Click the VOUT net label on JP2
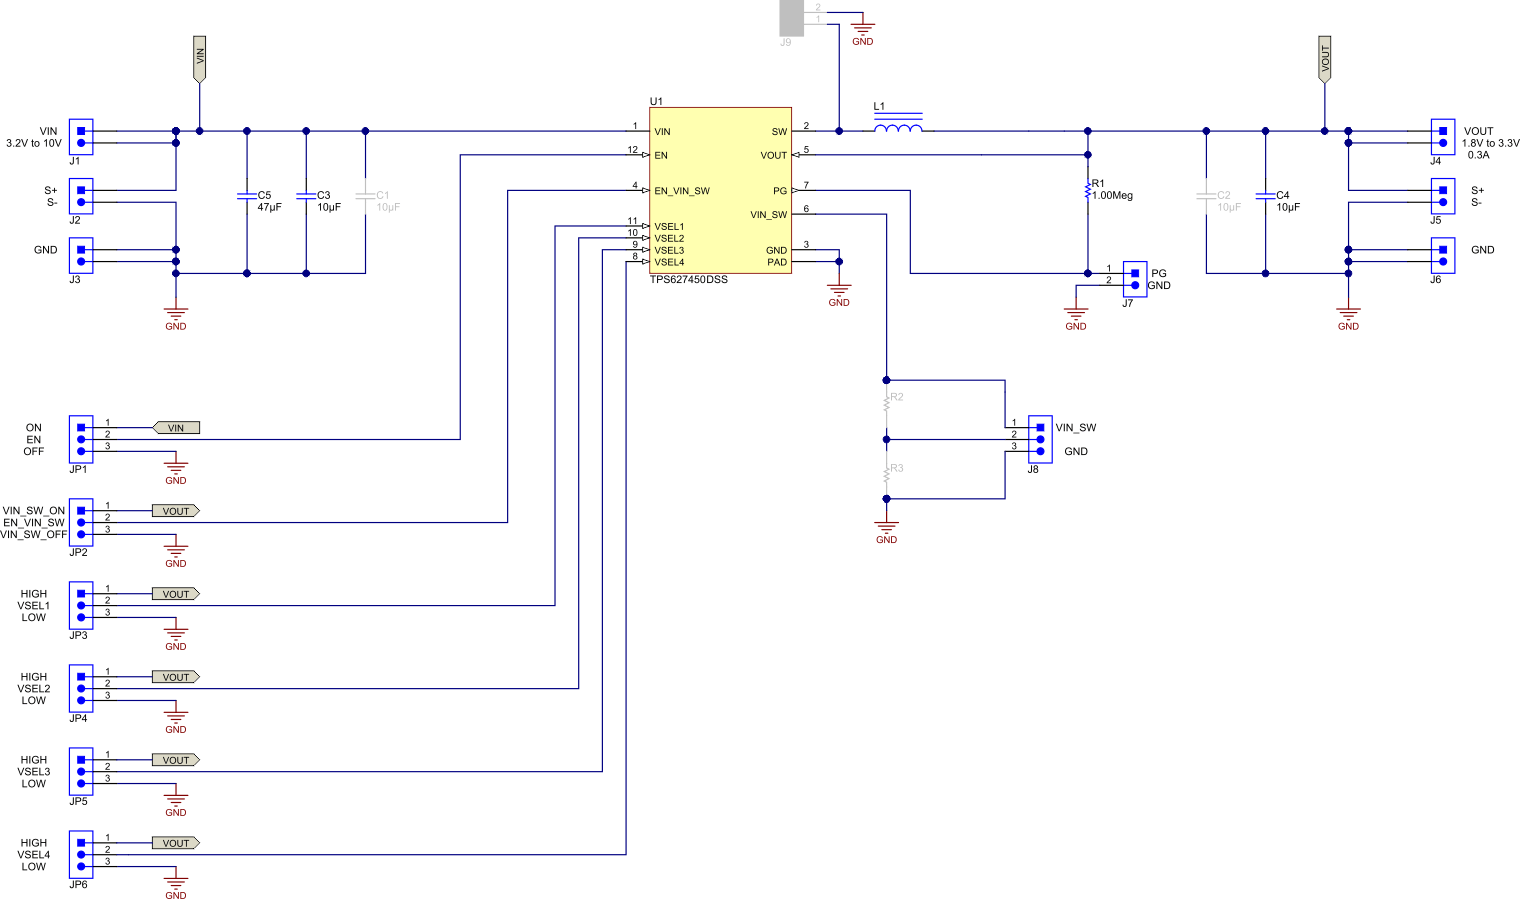 coord(175,510)
